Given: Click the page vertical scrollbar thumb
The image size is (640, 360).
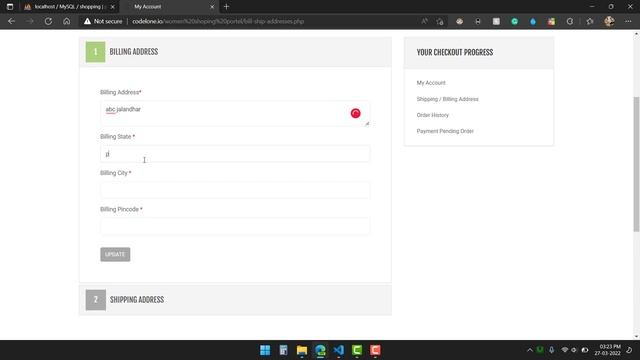Looking at the screenshot, I should pyautogui.click(x=636, y=164).
